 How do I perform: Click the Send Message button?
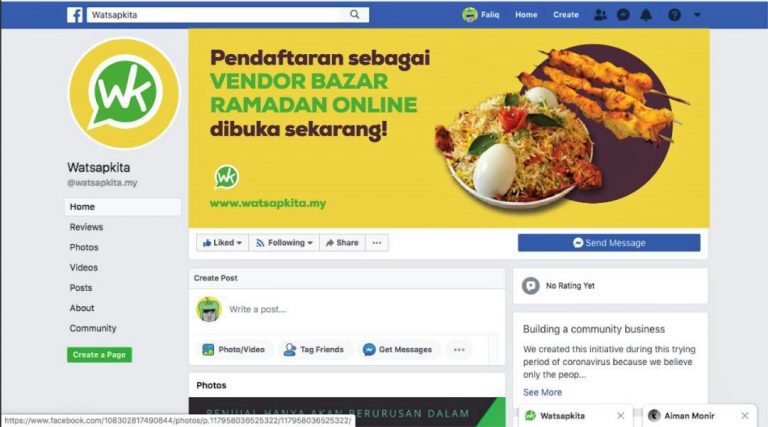click(609, 243)
